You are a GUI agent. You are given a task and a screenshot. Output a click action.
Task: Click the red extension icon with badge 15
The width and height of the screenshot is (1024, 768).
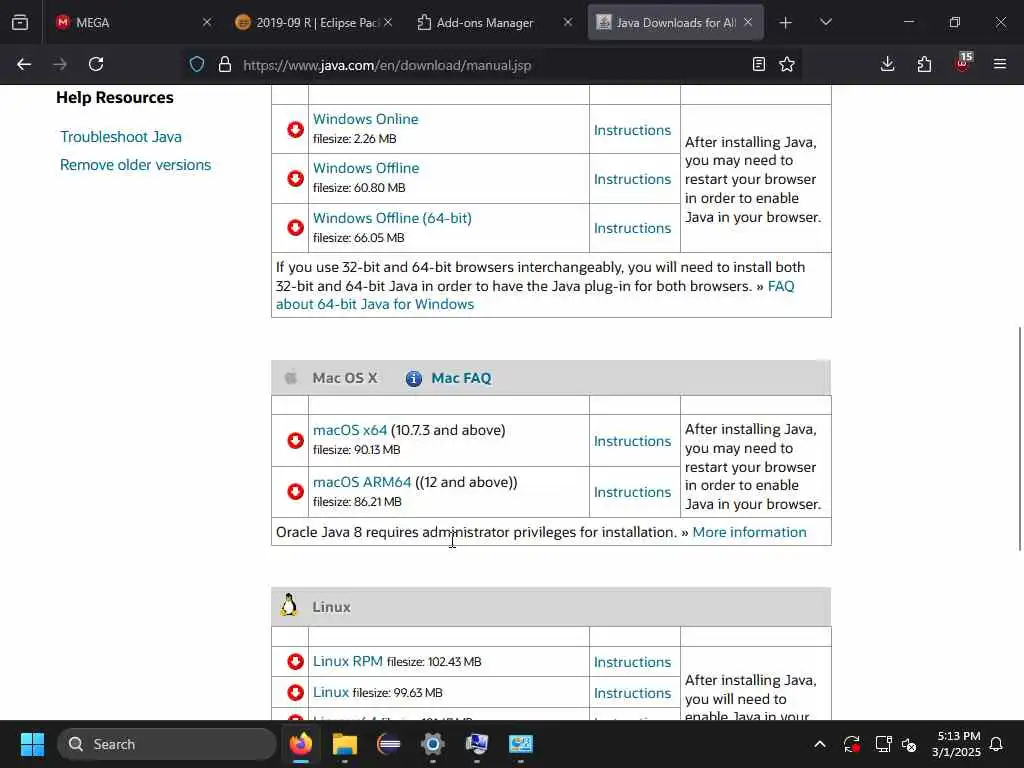click(963, 63)
